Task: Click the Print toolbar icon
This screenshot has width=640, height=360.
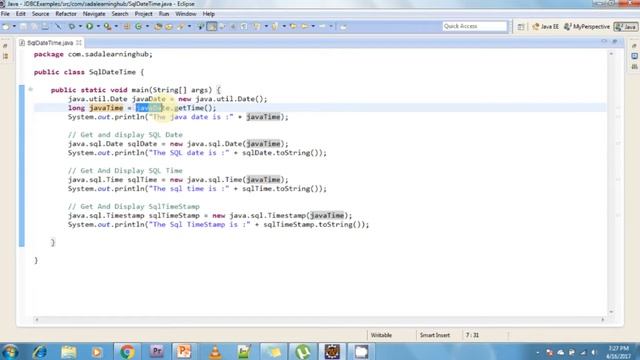Action: (x=45, y=27)
